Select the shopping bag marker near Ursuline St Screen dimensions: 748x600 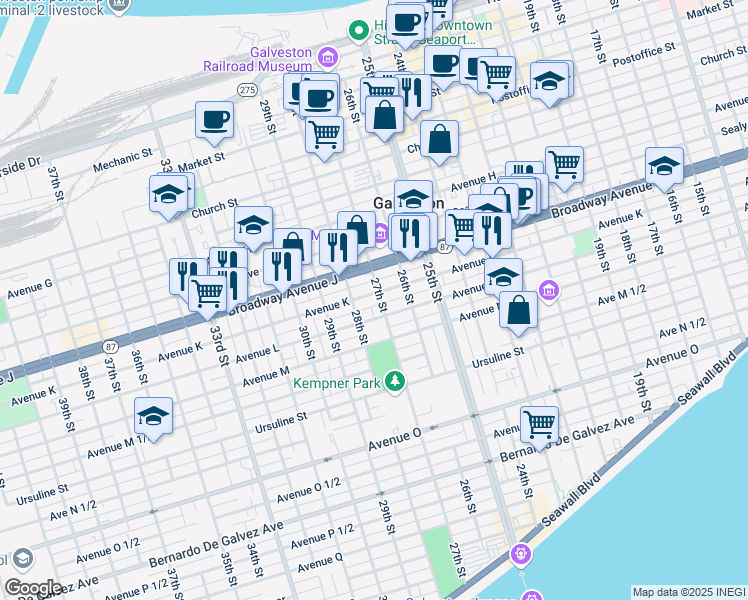(518, 313)
